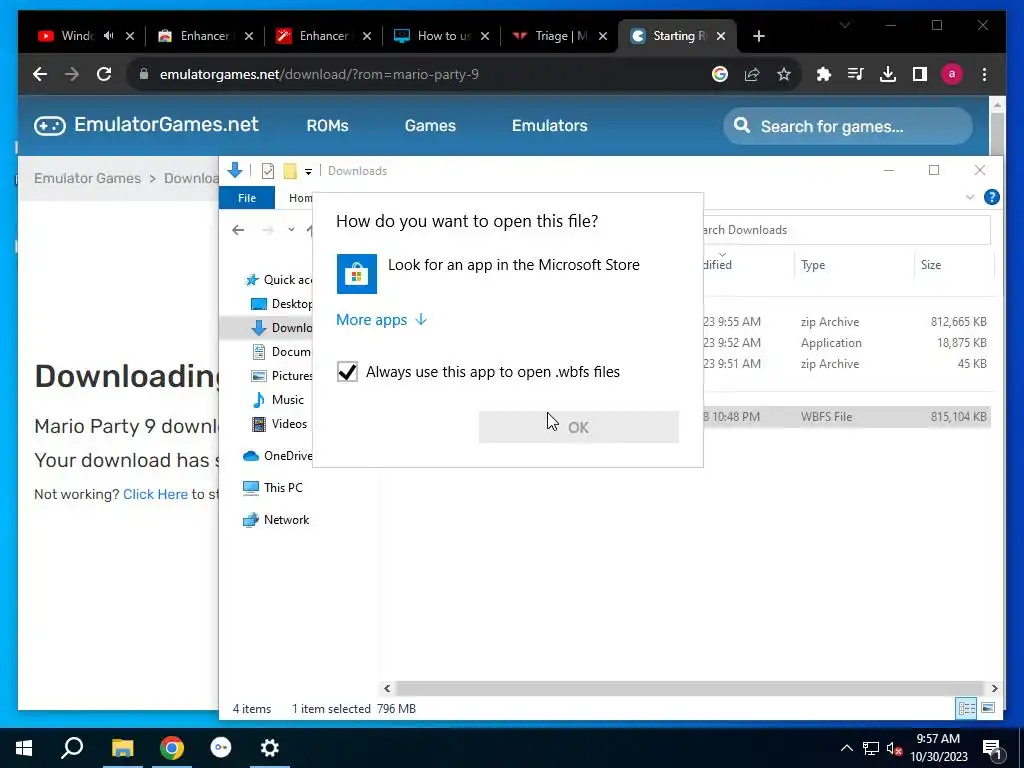The height and width of the screenshot is (768, 1024).
Task: Click Properties icon in Explorer title bar
Action: pos(268,171)
